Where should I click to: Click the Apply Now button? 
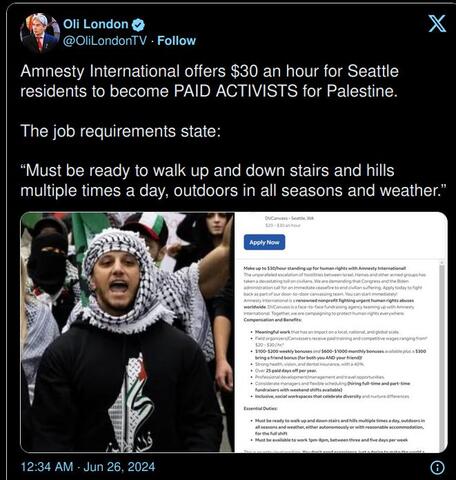[x=264, y=242]
